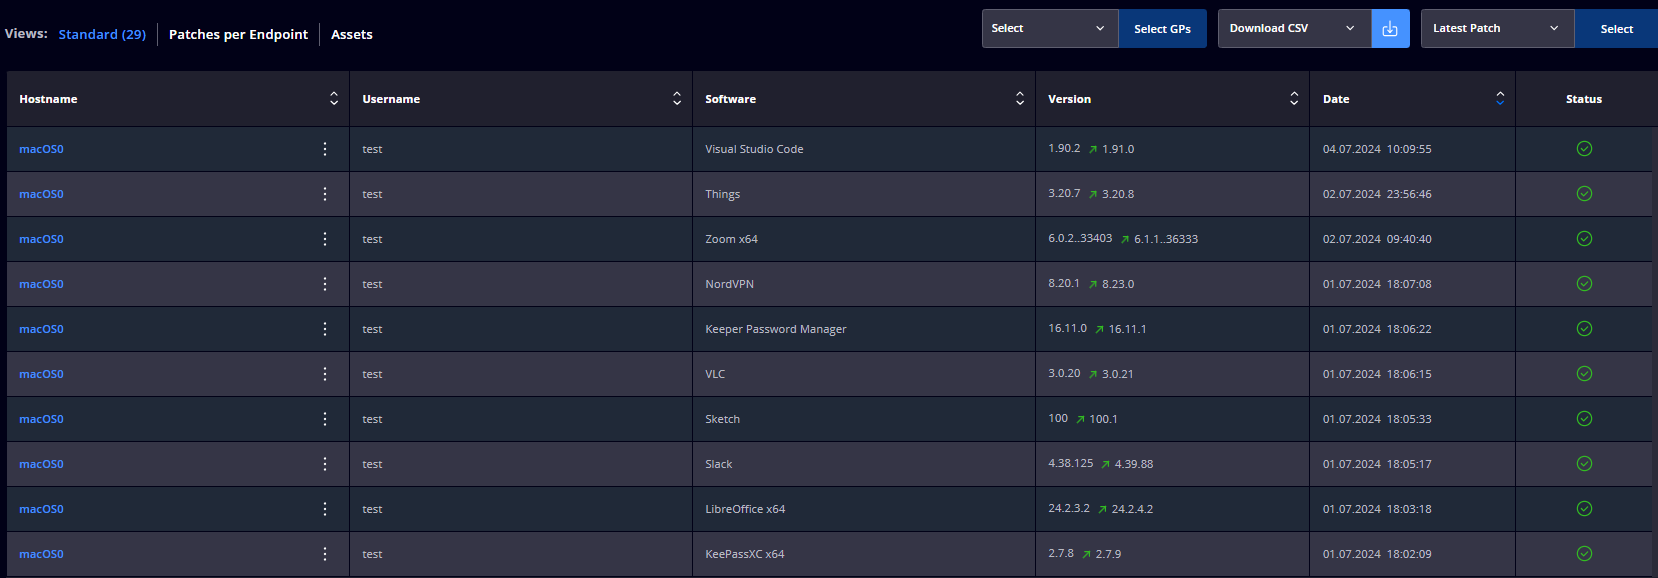Open the Patches per Endpoint view

238,34
